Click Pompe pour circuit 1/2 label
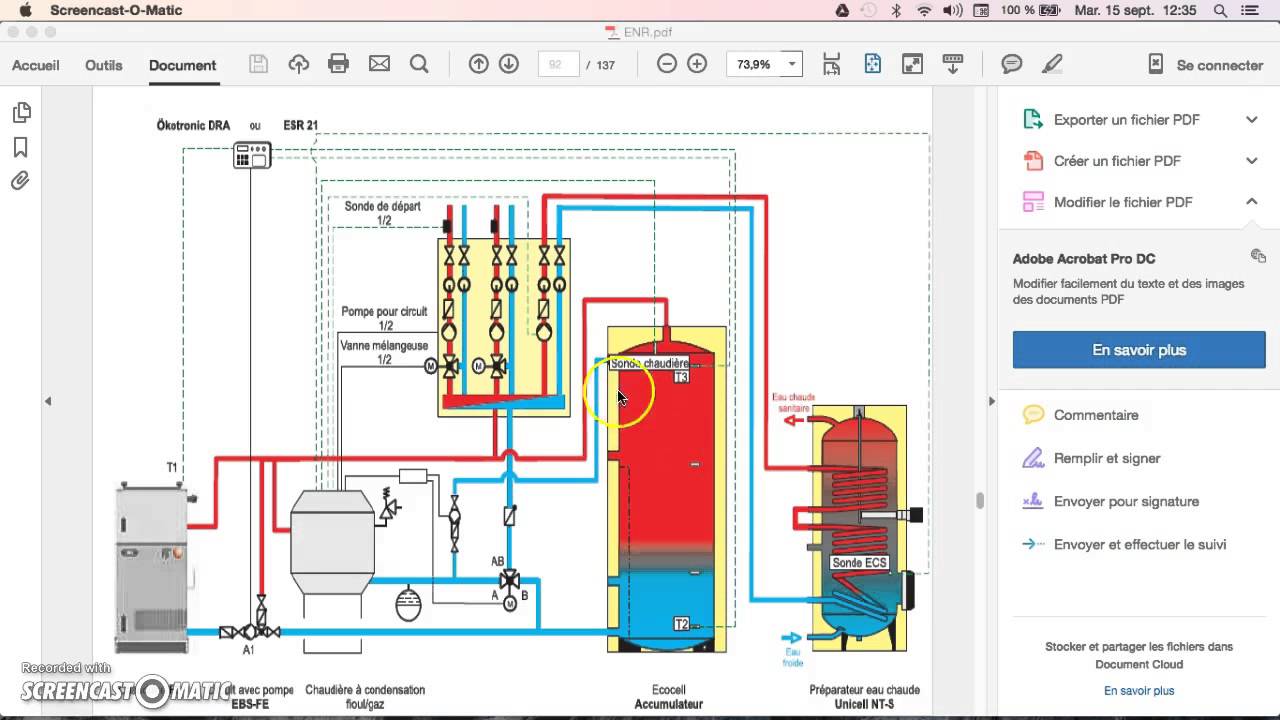The height and width of the screenshot is (720, 1280). (384, 318)
